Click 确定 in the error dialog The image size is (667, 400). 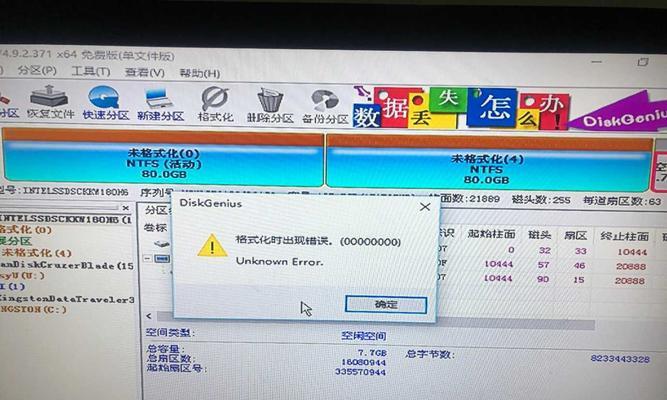(386, 304)
